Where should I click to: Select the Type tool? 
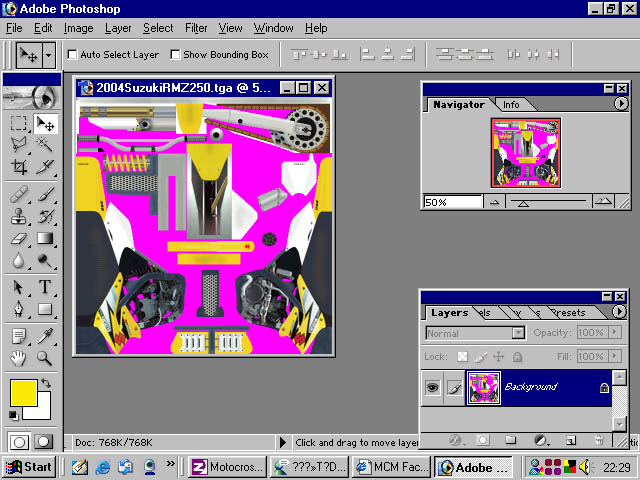pos(45,287)
